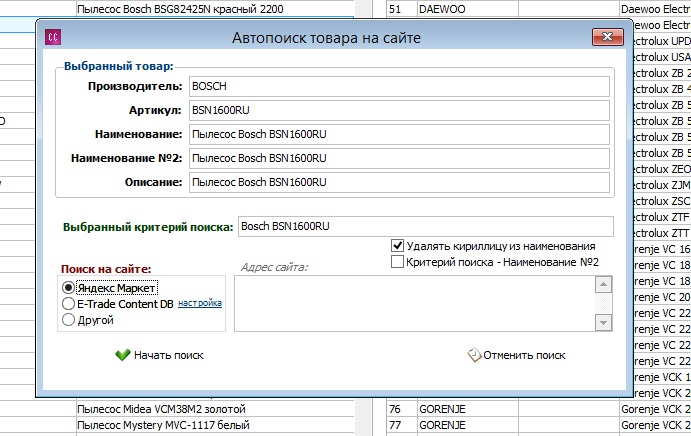Click GORENJE cell in row 76
691x436 pixels.
[x=468, y=409]
